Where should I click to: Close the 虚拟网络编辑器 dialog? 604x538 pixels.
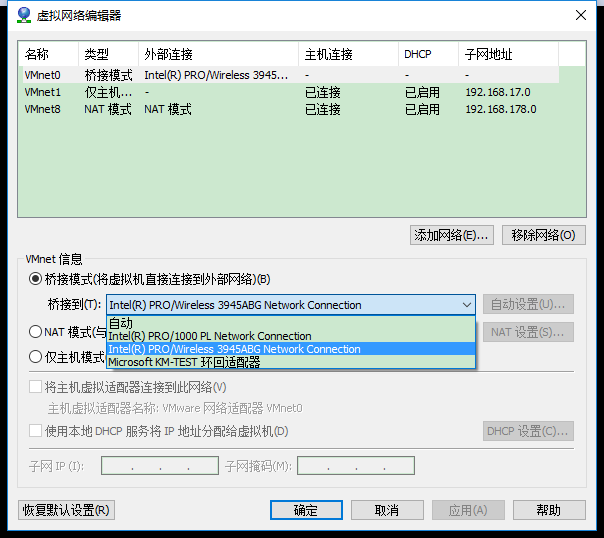click(581, 15)
